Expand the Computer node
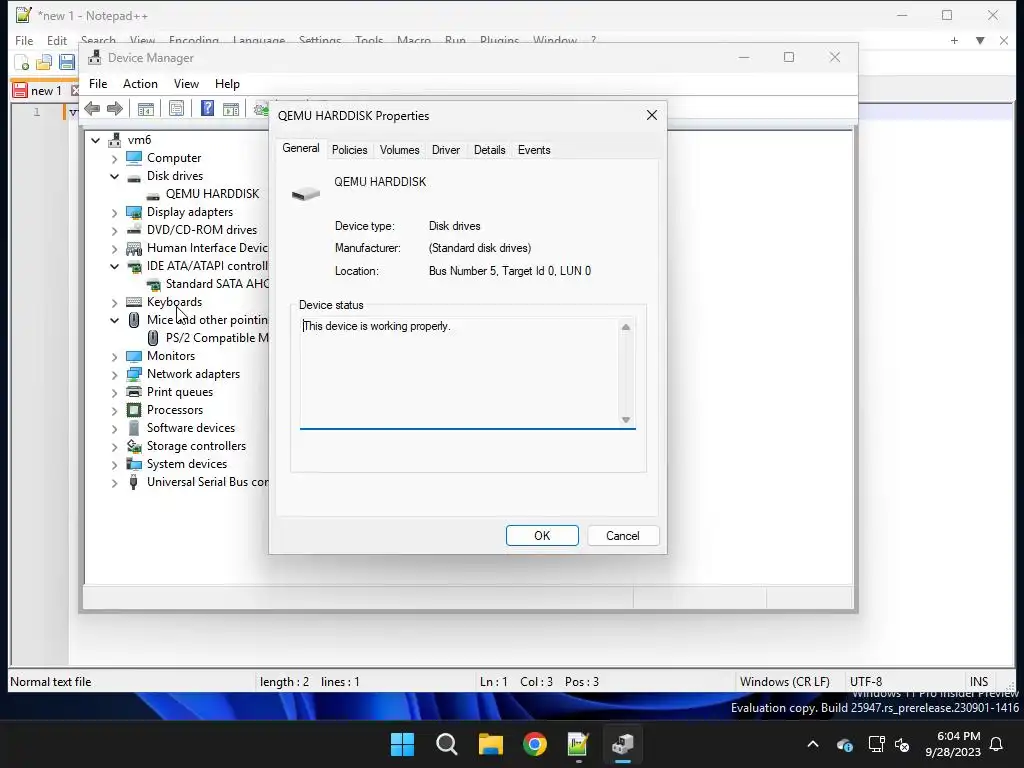 coord(114,158)
